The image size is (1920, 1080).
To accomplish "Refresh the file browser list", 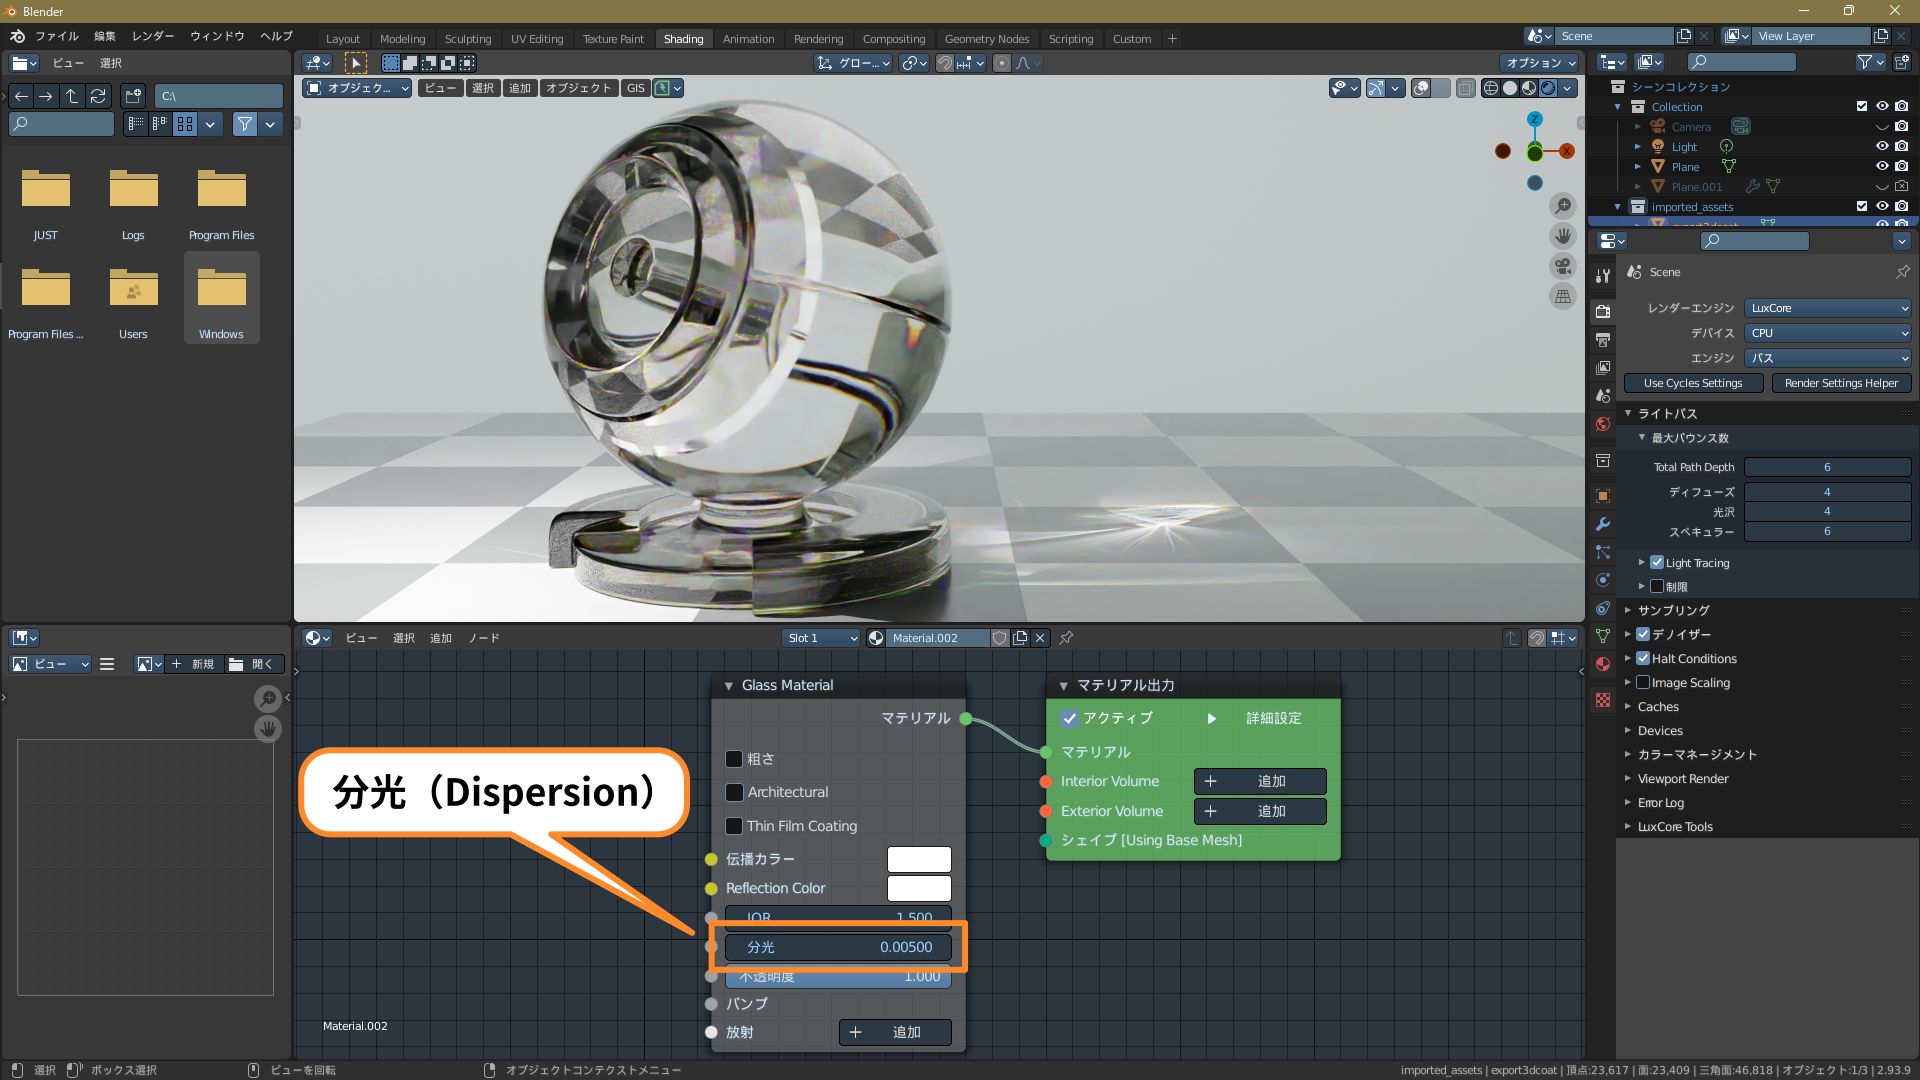I will 98,96.
